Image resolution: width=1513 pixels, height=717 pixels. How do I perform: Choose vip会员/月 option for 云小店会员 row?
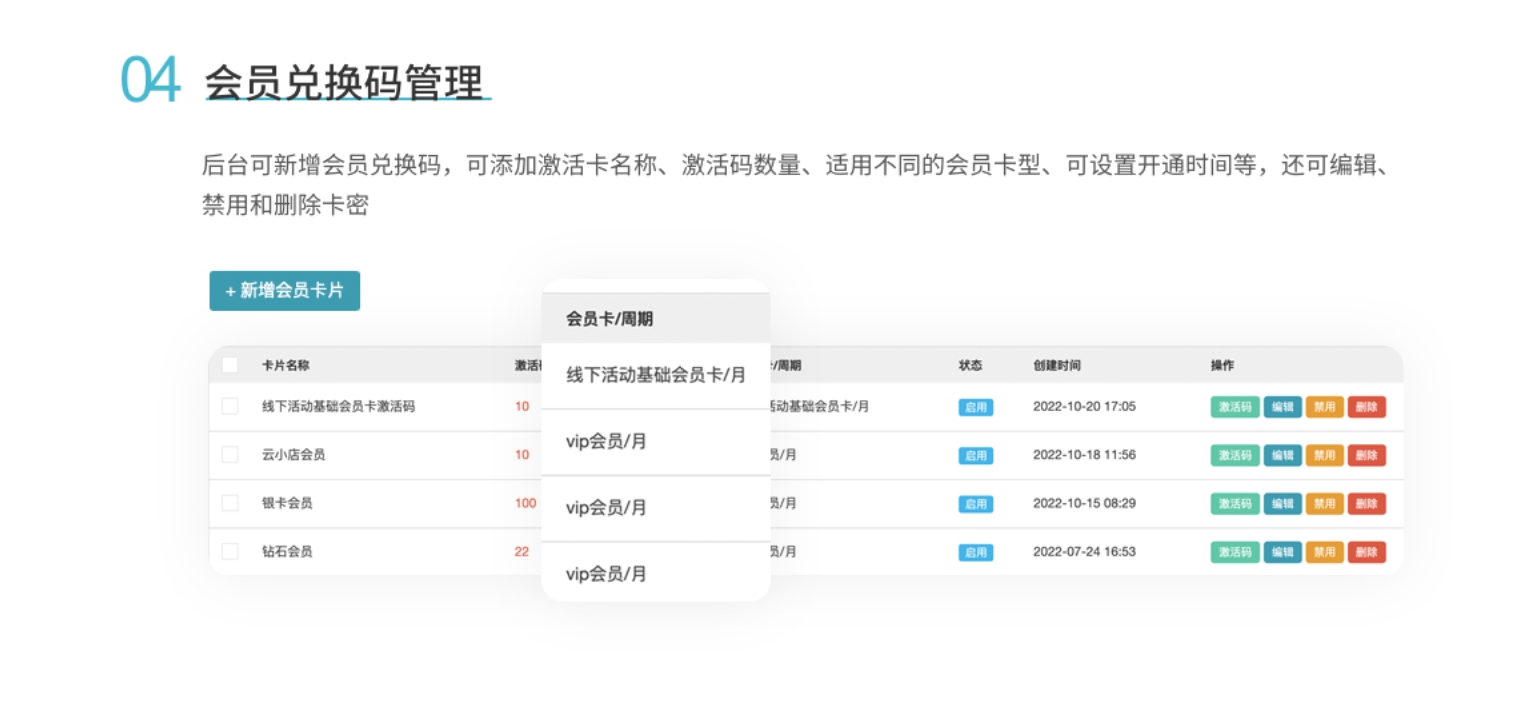click(606, 441)
